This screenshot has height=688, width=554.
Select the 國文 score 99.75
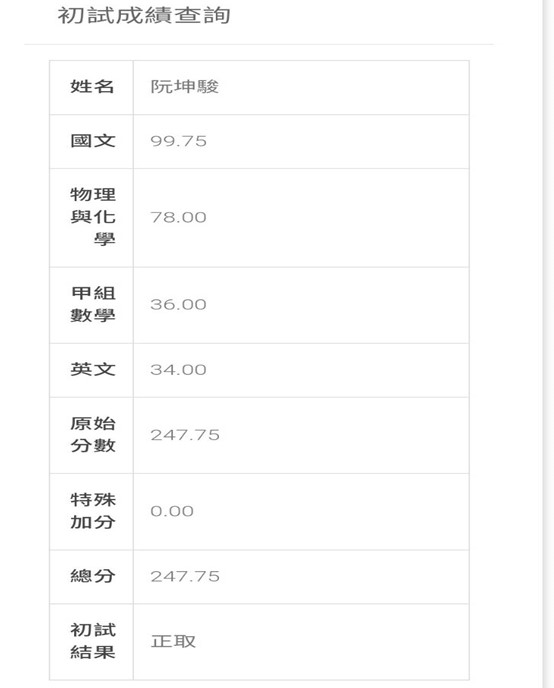pyautogui.click(x=178, y=141)
